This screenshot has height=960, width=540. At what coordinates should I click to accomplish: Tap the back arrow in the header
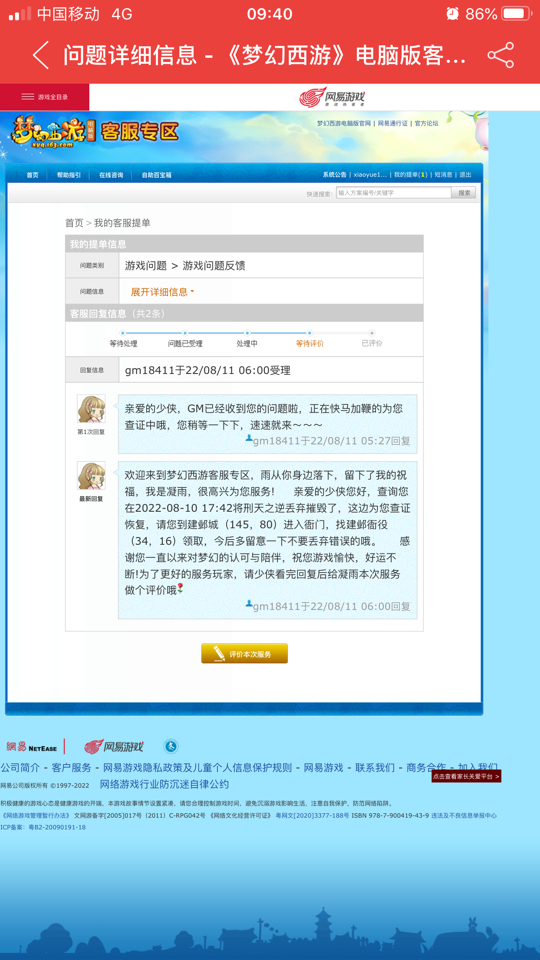pyautogui.click(x=40, y=56)
